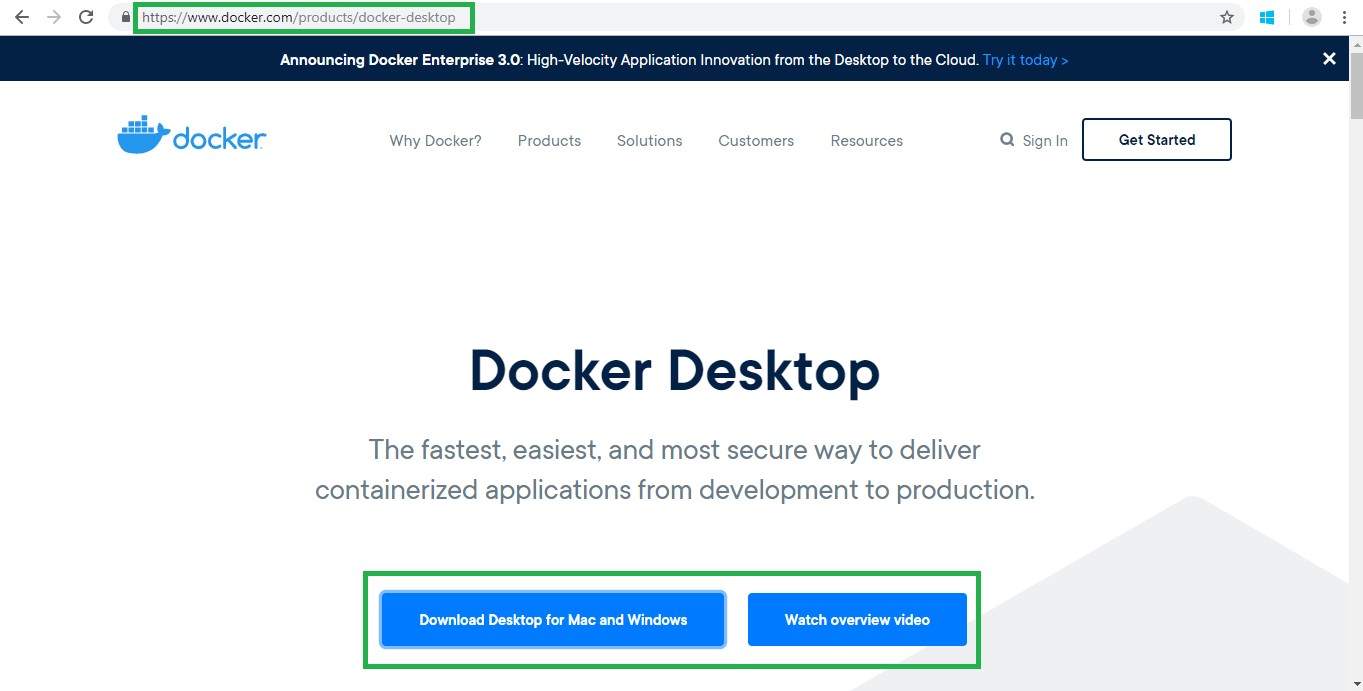
Task: Expand the Customers nav menu
Action: 756,141
